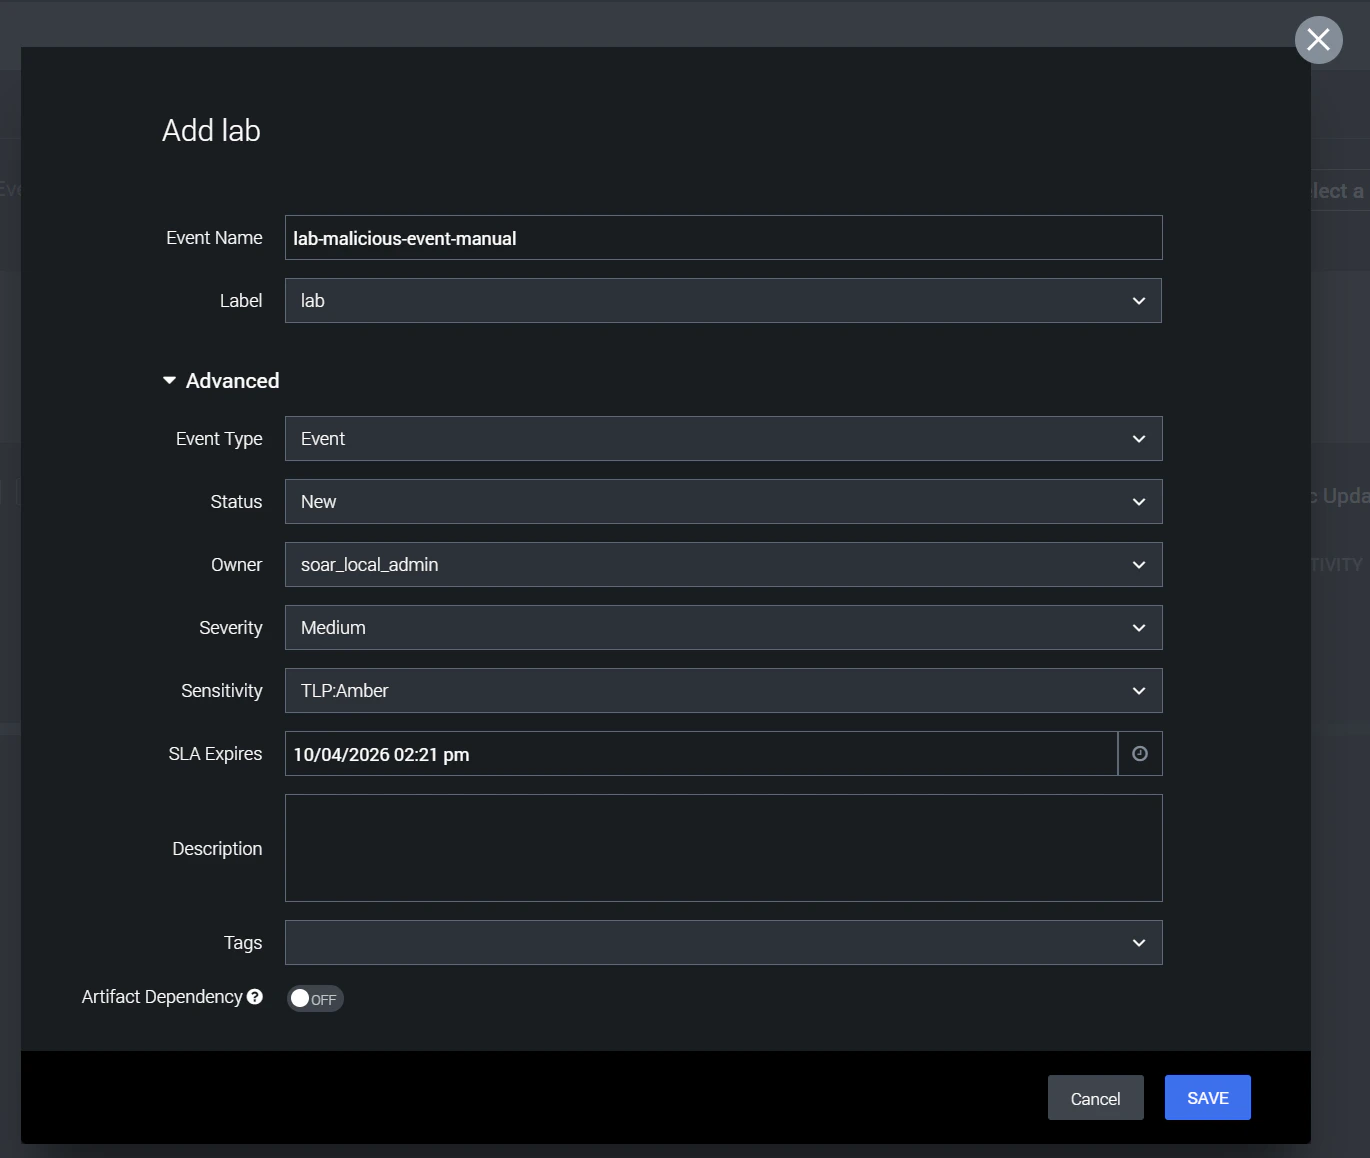Click the SAVE button
The width and height of the screenshot is (1370, 1158).
[x=1208, y=1098]
